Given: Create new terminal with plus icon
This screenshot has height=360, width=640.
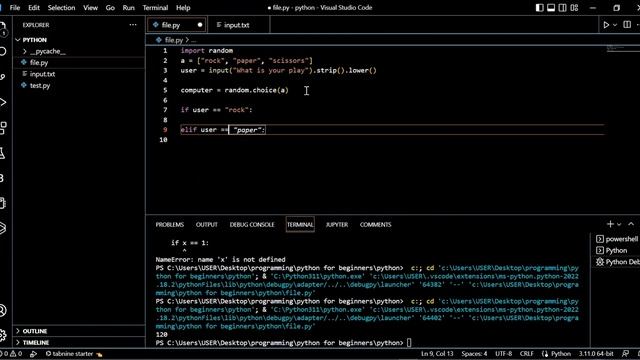Looking at the screenshot, I should (610, 224).
